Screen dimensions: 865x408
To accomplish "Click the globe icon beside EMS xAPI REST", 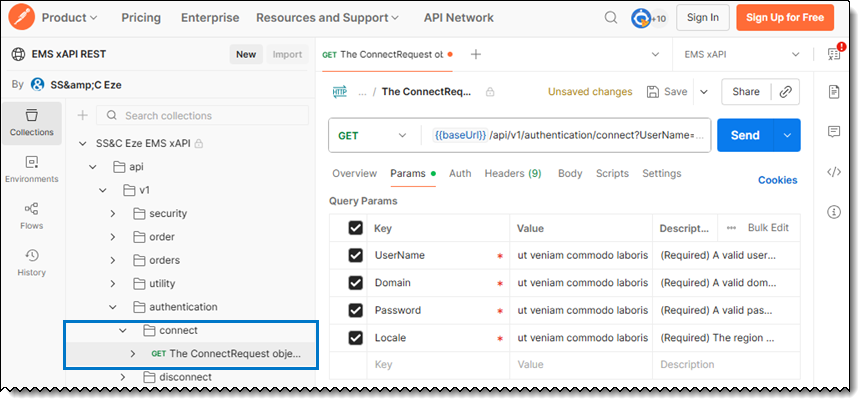I will pos(19,54).
